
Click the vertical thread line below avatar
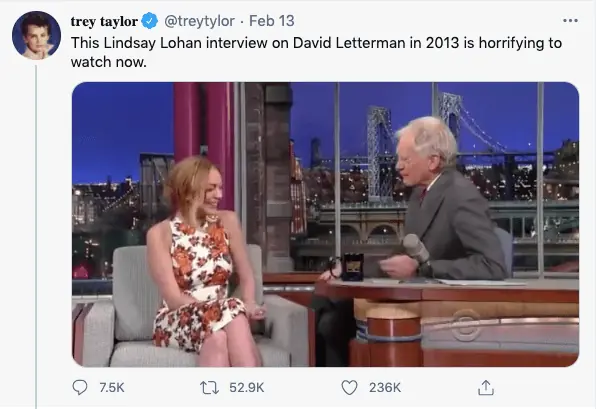pyautogui.click(x=36, y=236)
